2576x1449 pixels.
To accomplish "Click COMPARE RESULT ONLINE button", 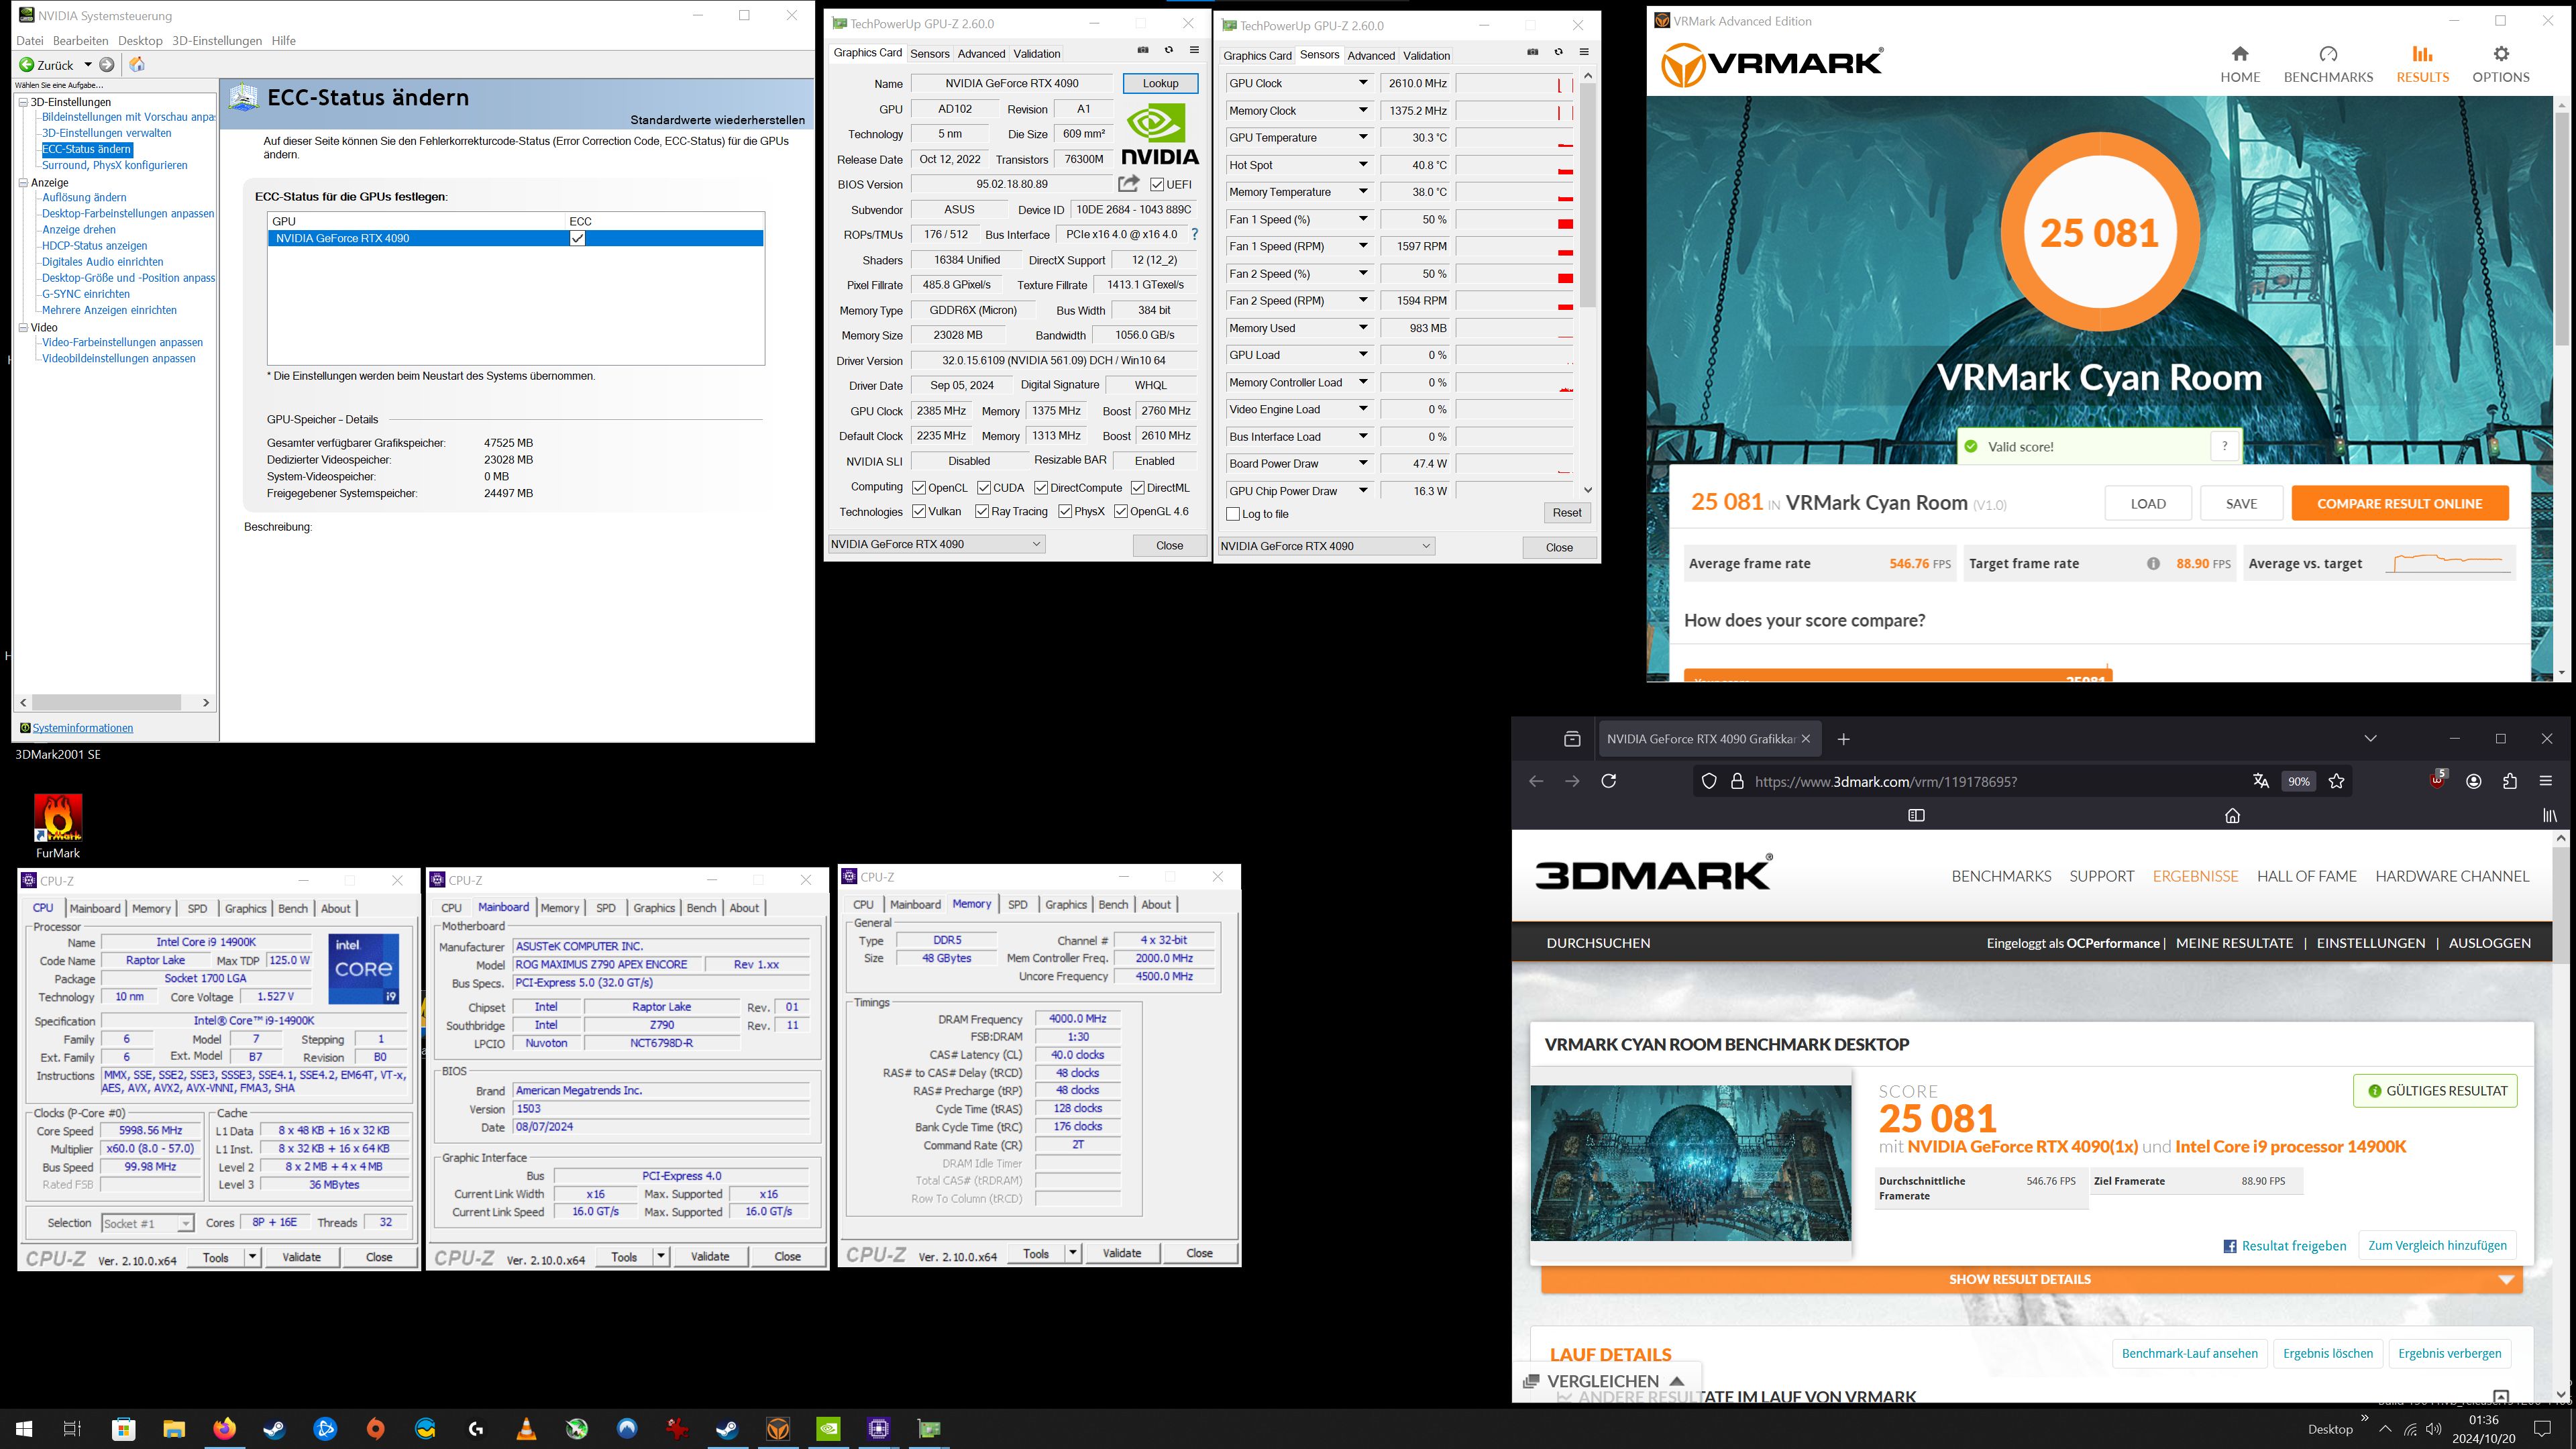I will pos(2400,503).
